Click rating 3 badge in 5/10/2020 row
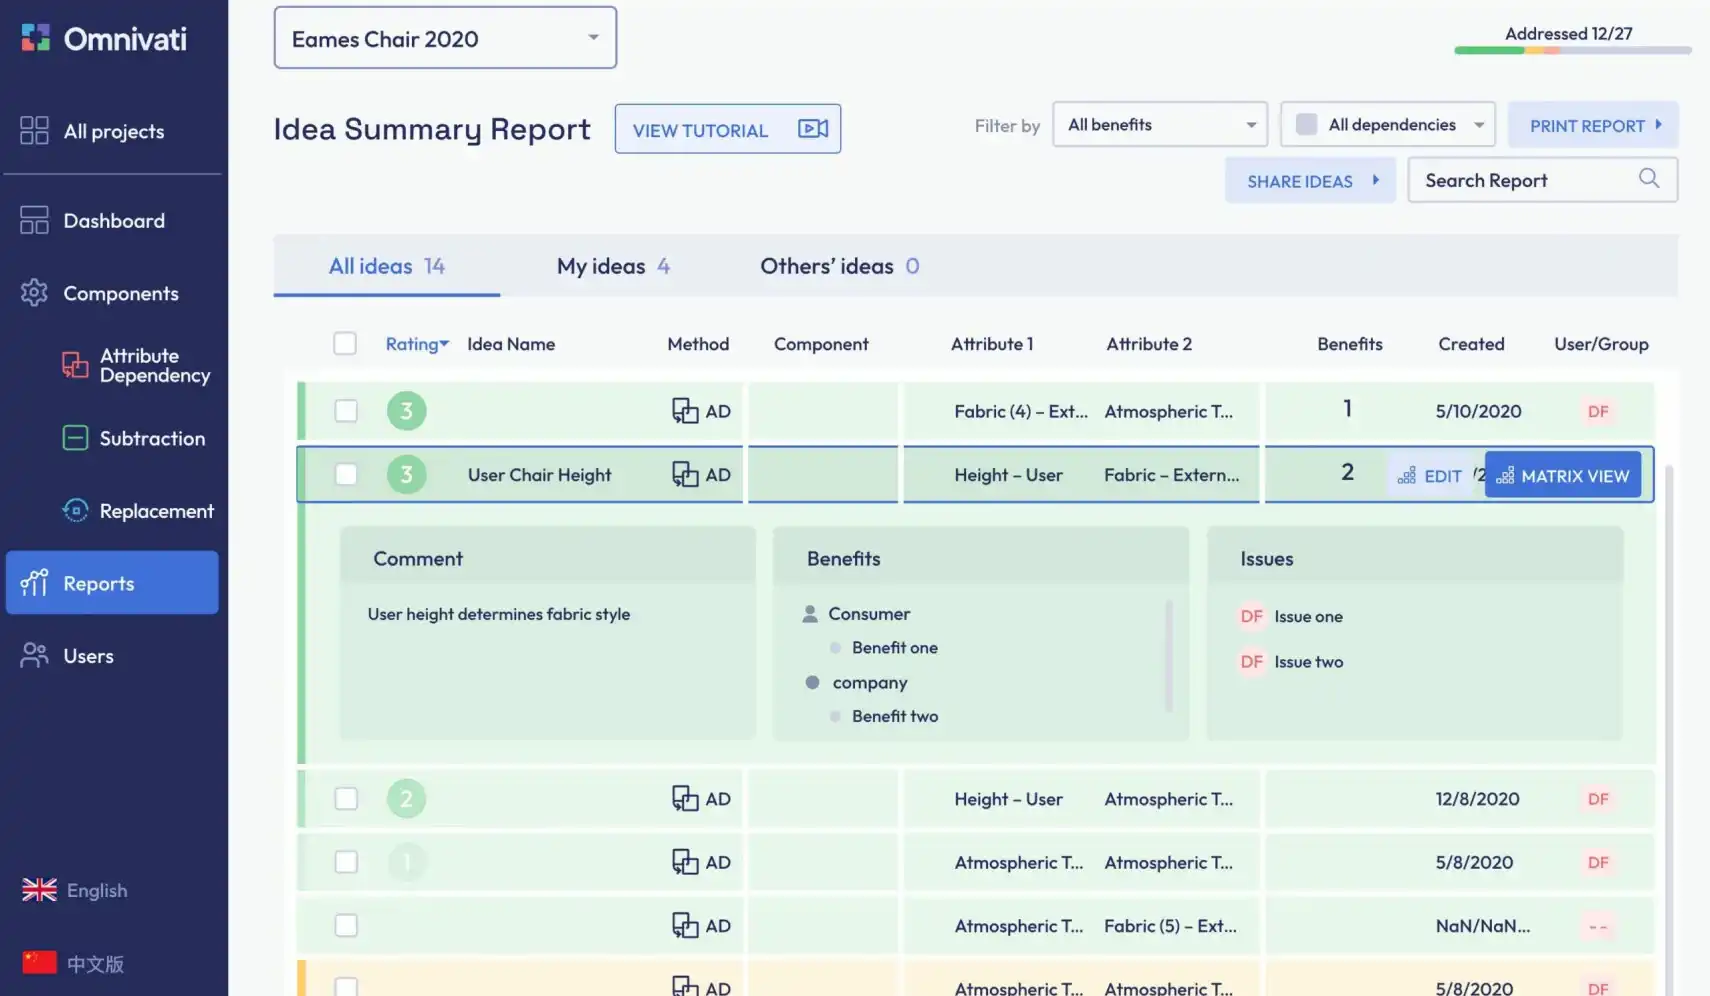This screenshot has width=1710, height=996. coord(406,411)
